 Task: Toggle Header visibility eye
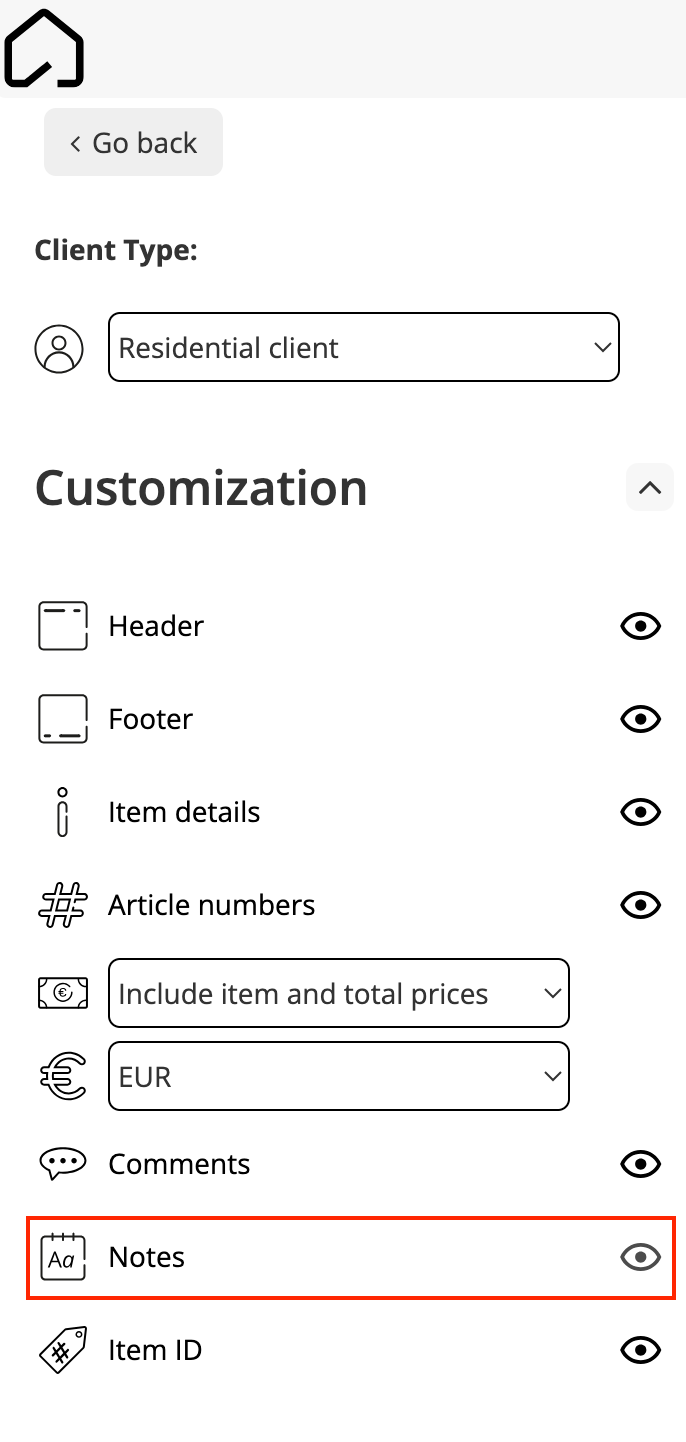coord(641,626)
